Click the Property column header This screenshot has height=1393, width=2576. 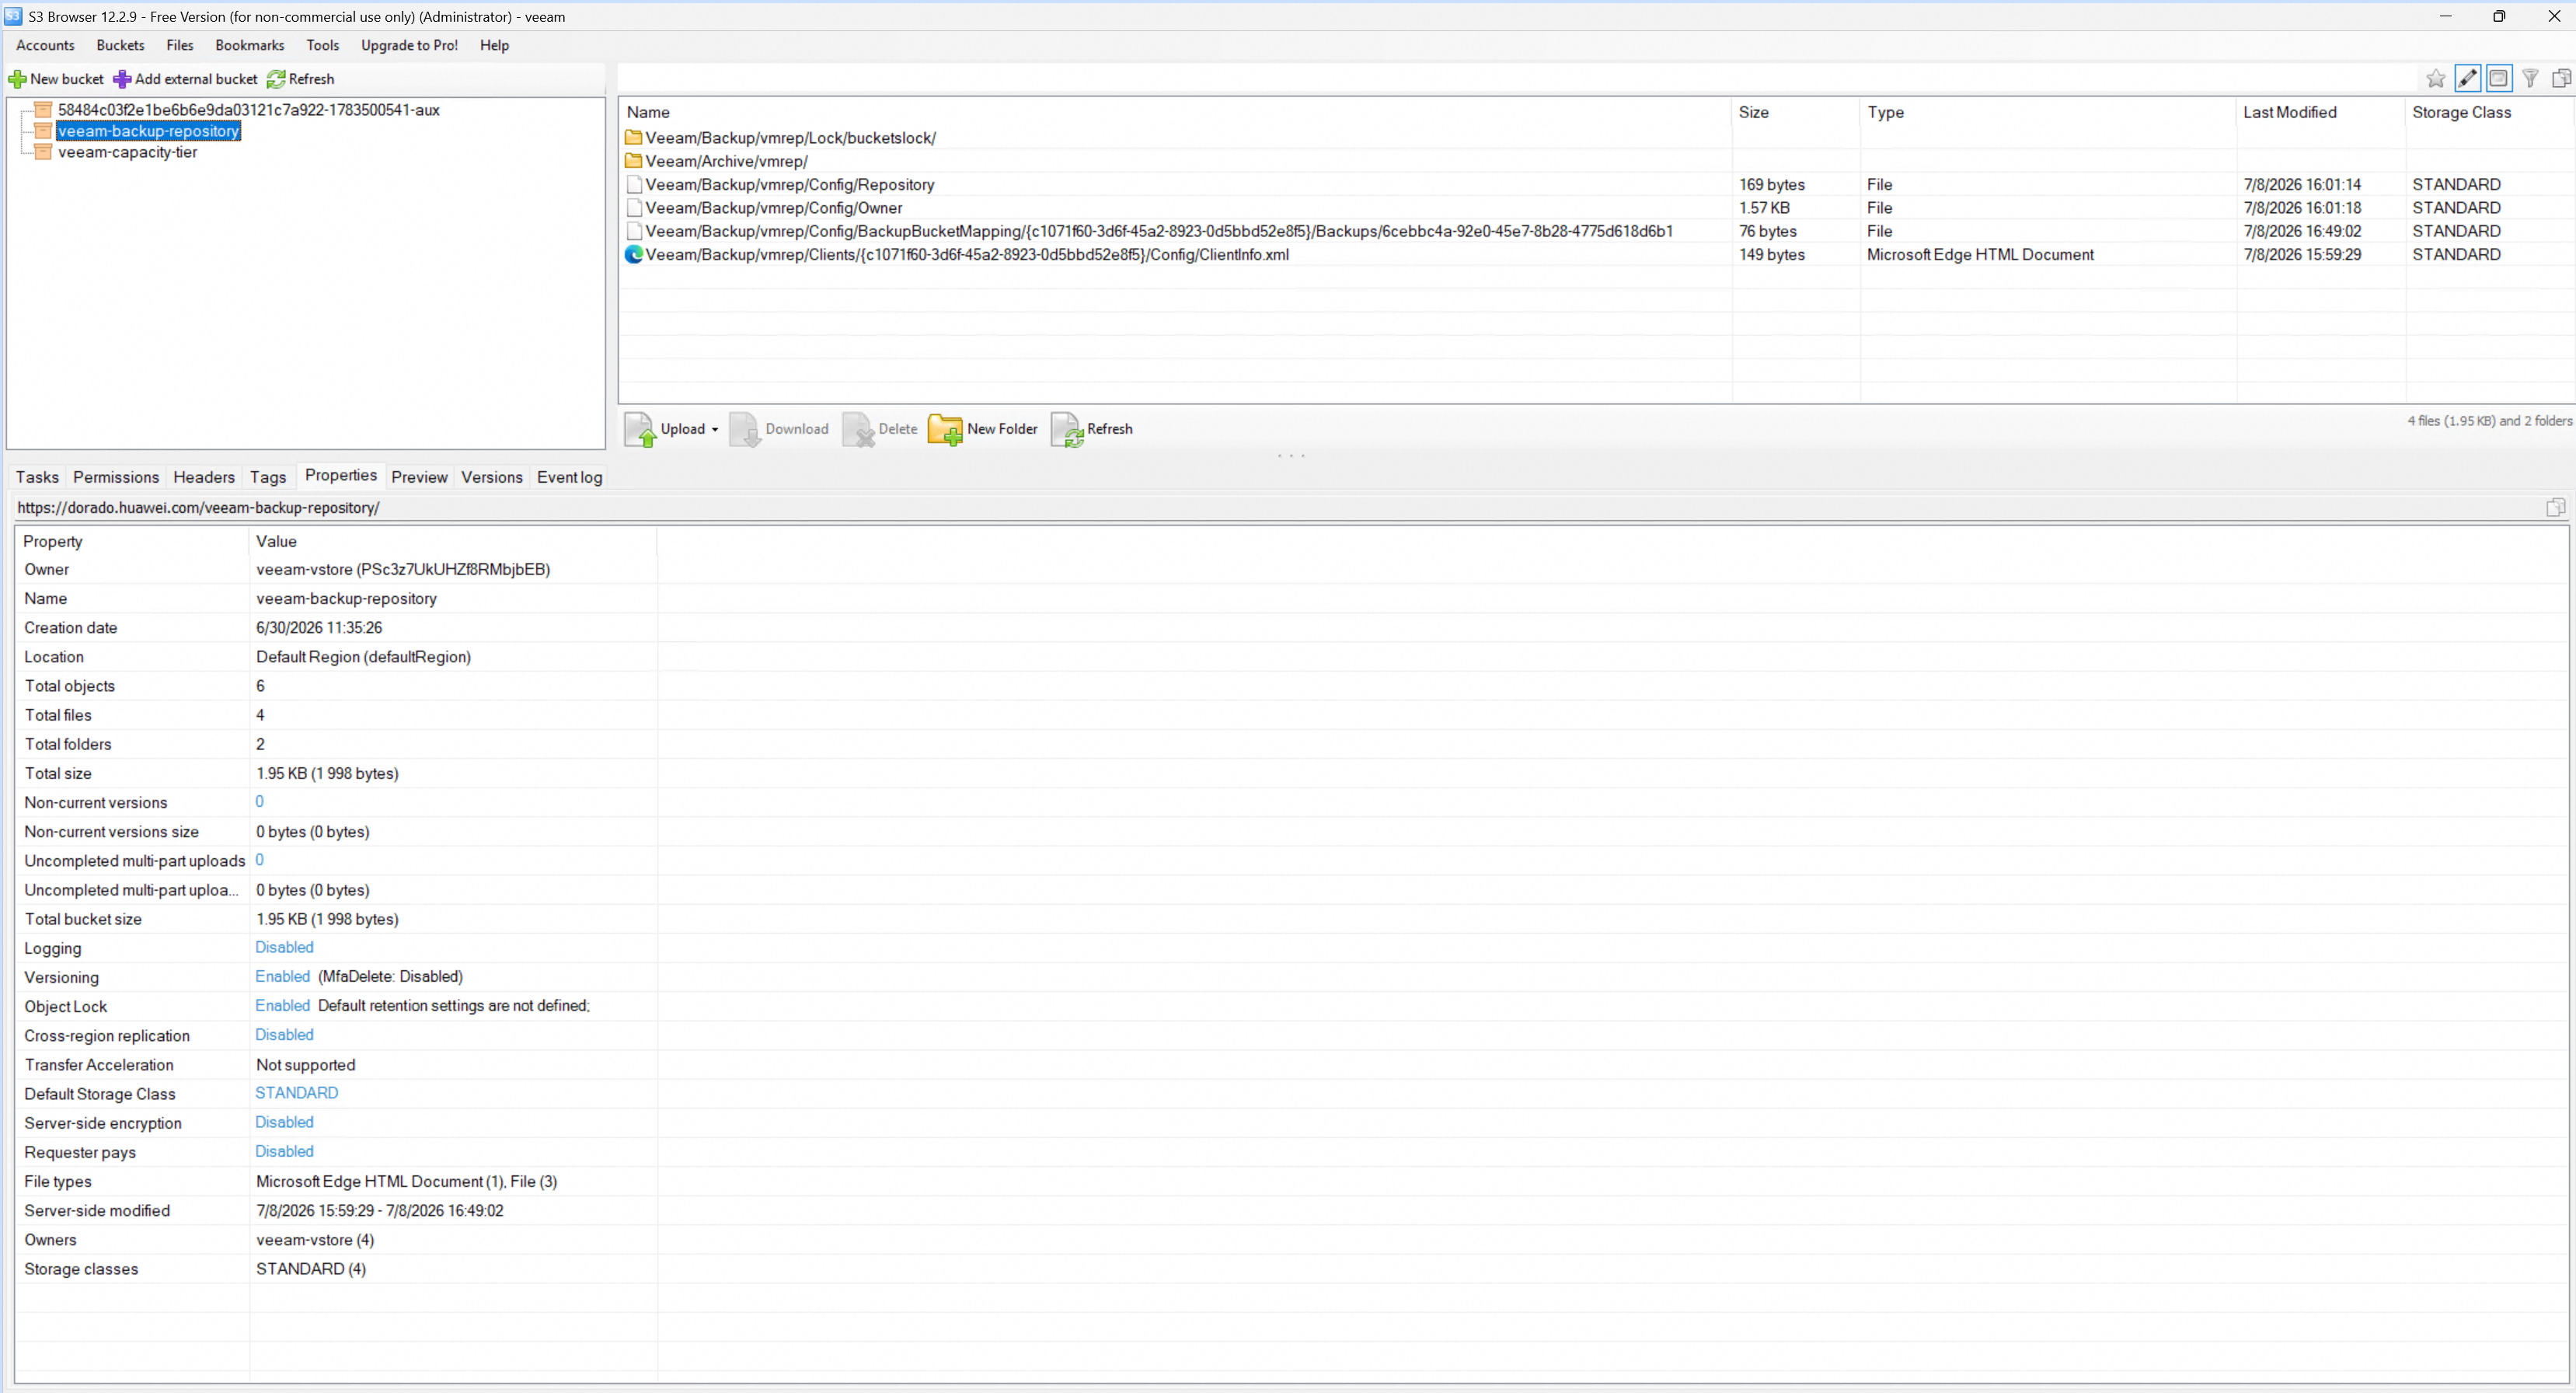click(132, 541)
